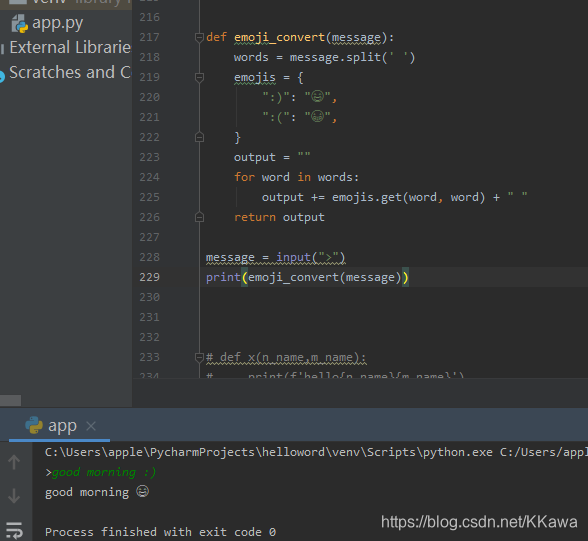This screenshot has height=541, width=588.
Task: Open Scratches and Consoles node
Action: click(x=70, y=72)
